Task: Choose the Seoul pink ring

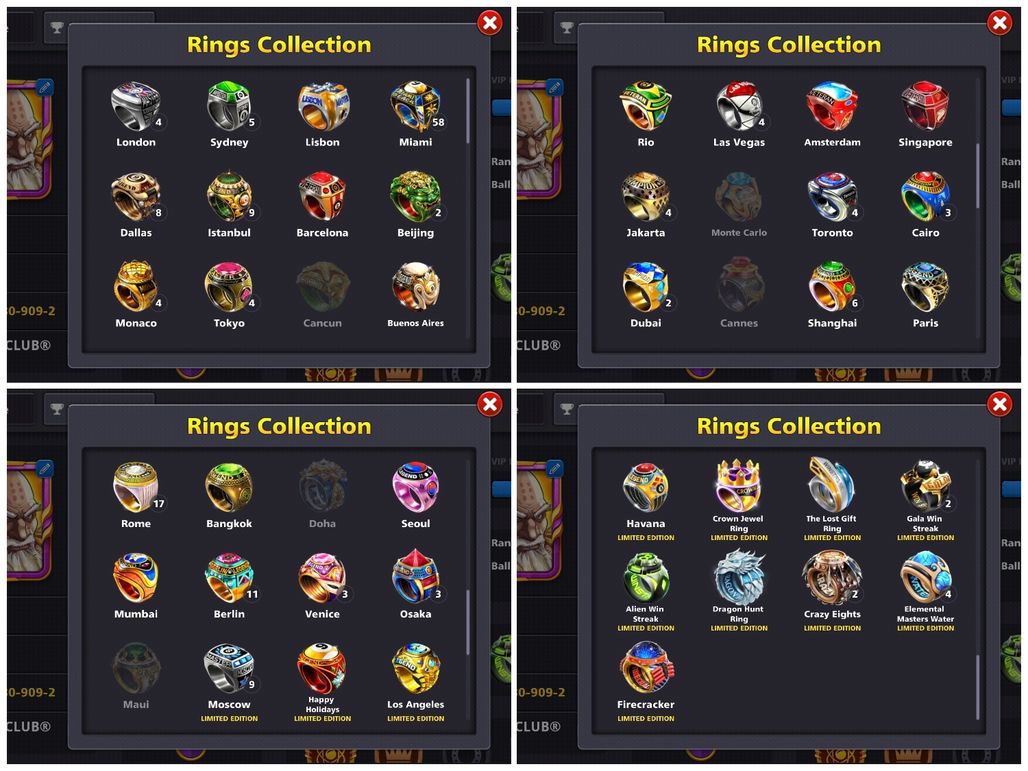Action: click(x=416, y=488)
